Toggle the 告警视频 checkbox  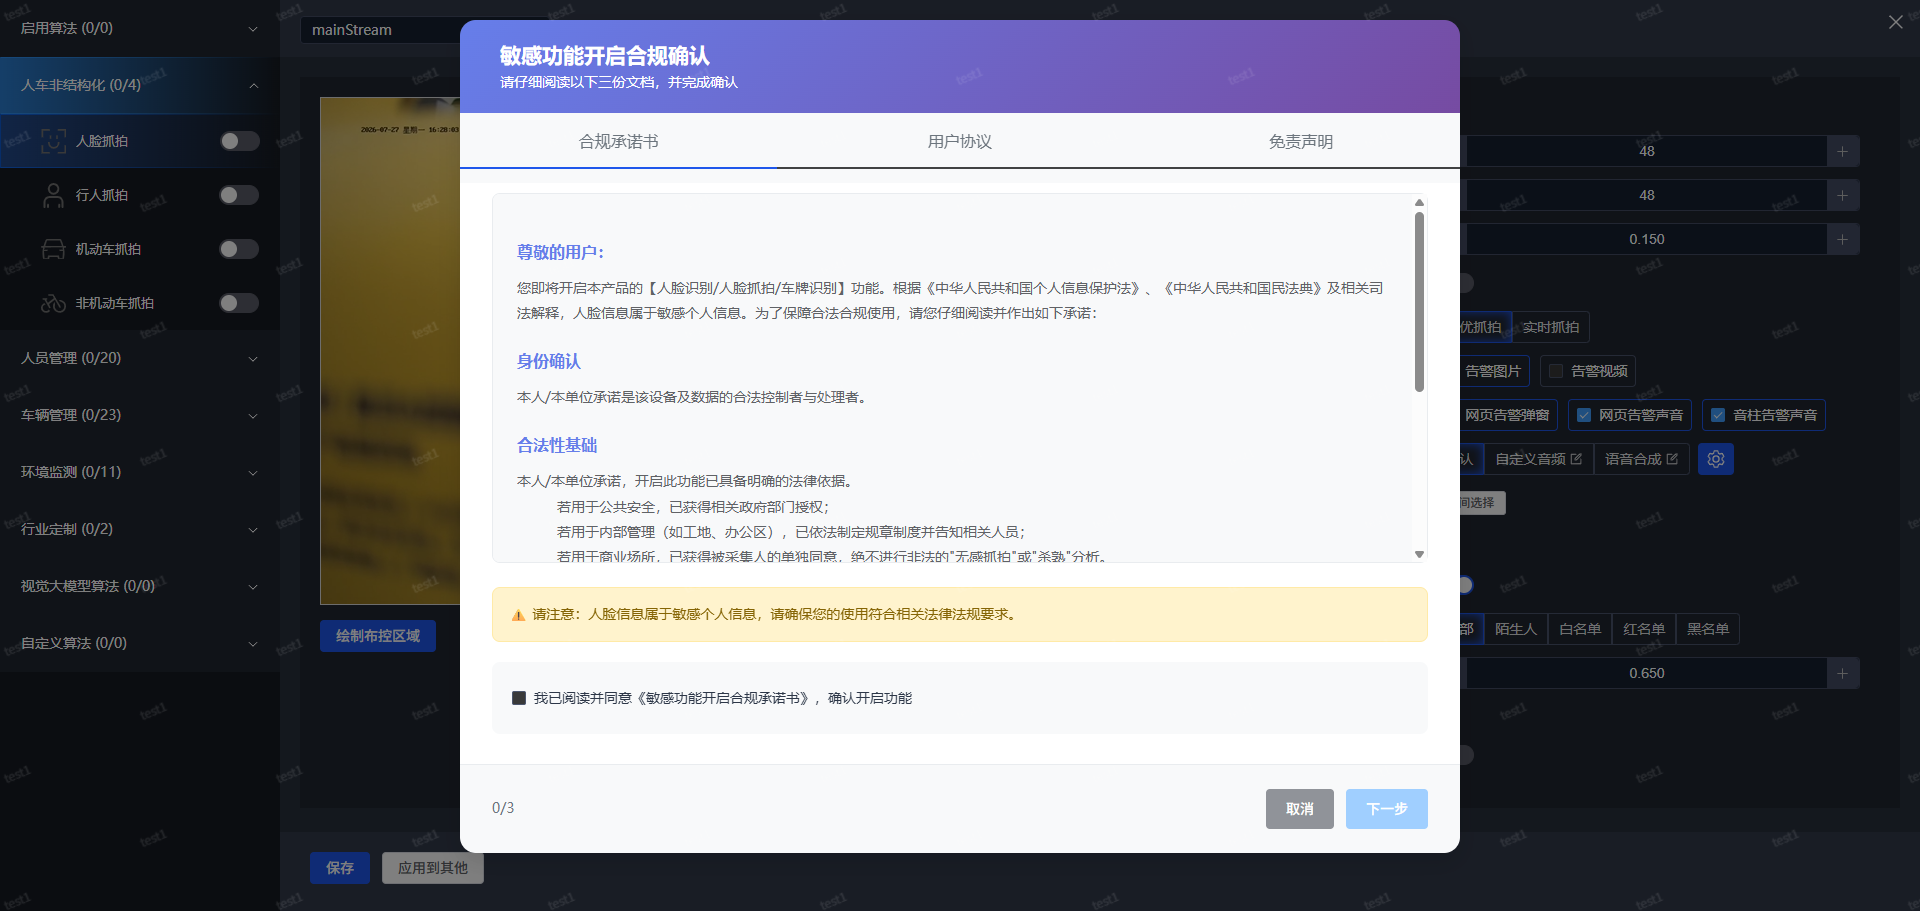pos(1556,371)
